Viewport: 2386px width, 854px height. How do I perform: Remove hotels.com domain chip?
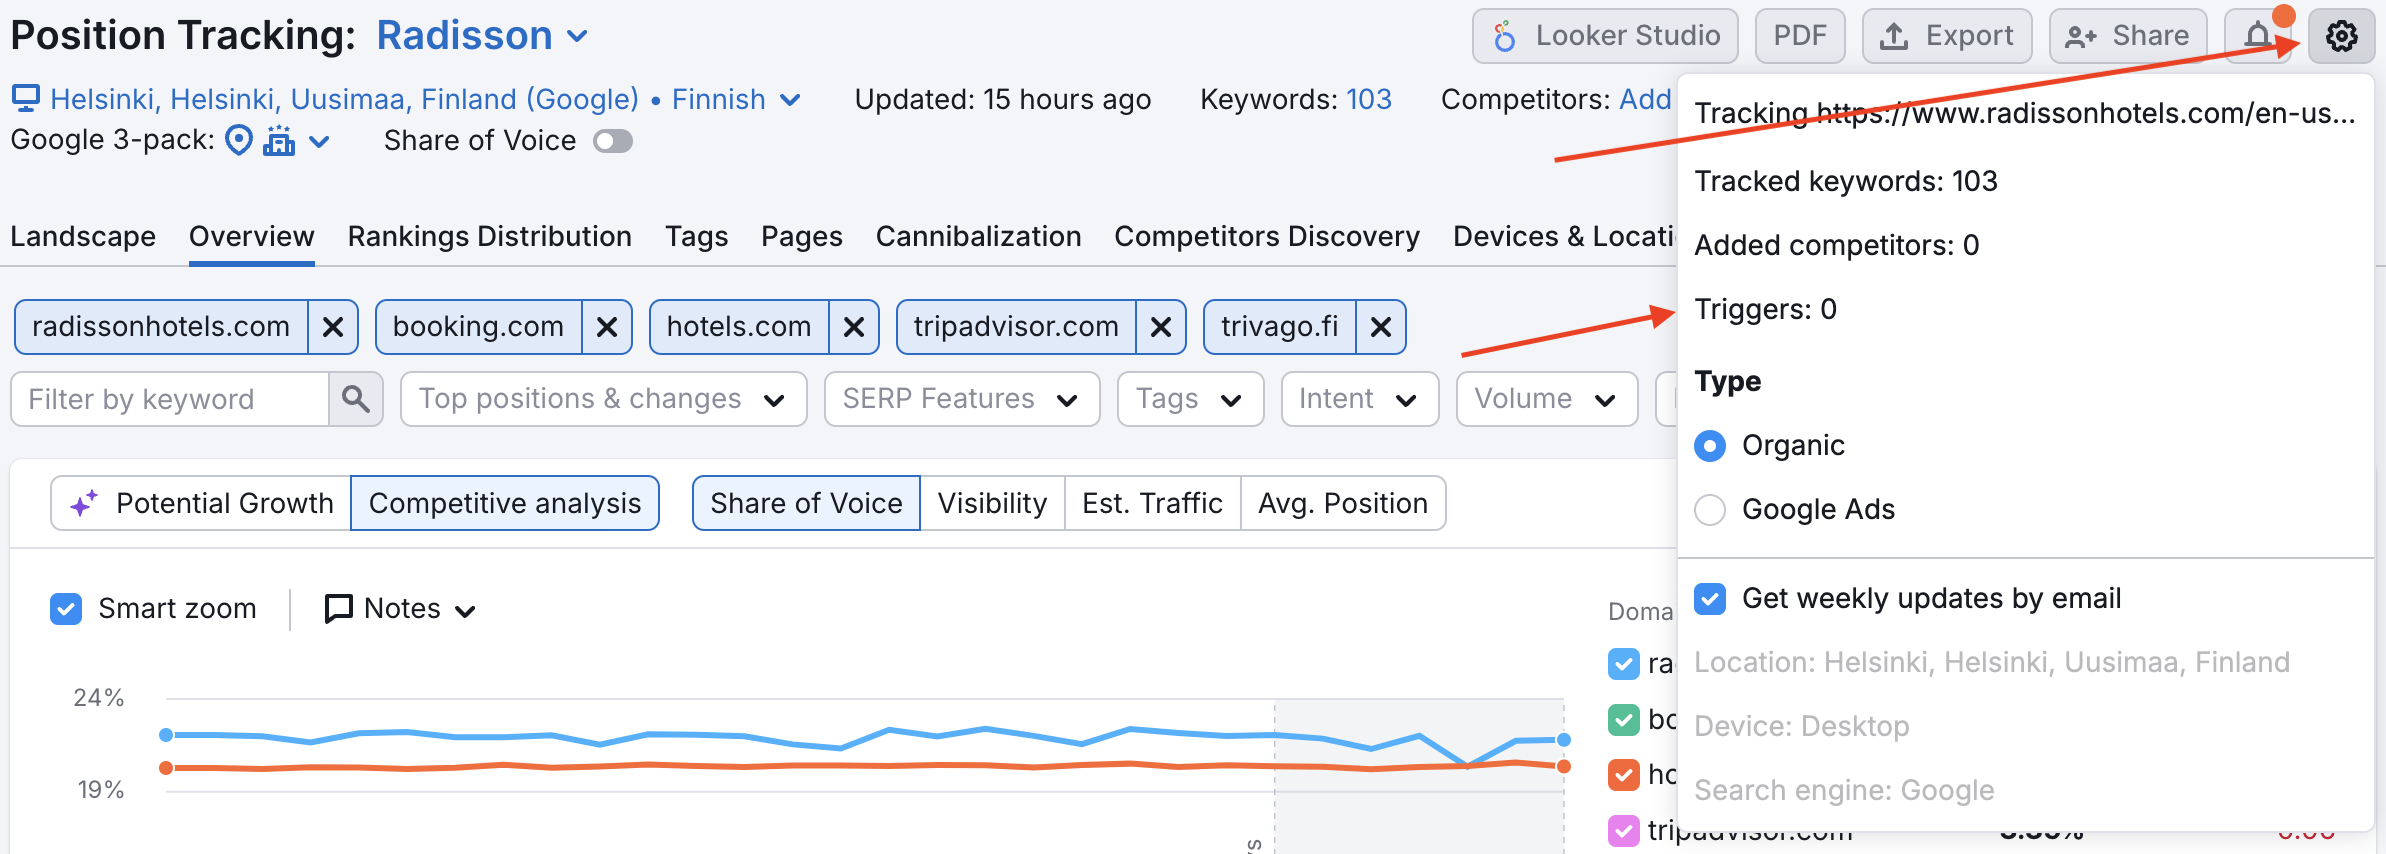tap(854, 327)
